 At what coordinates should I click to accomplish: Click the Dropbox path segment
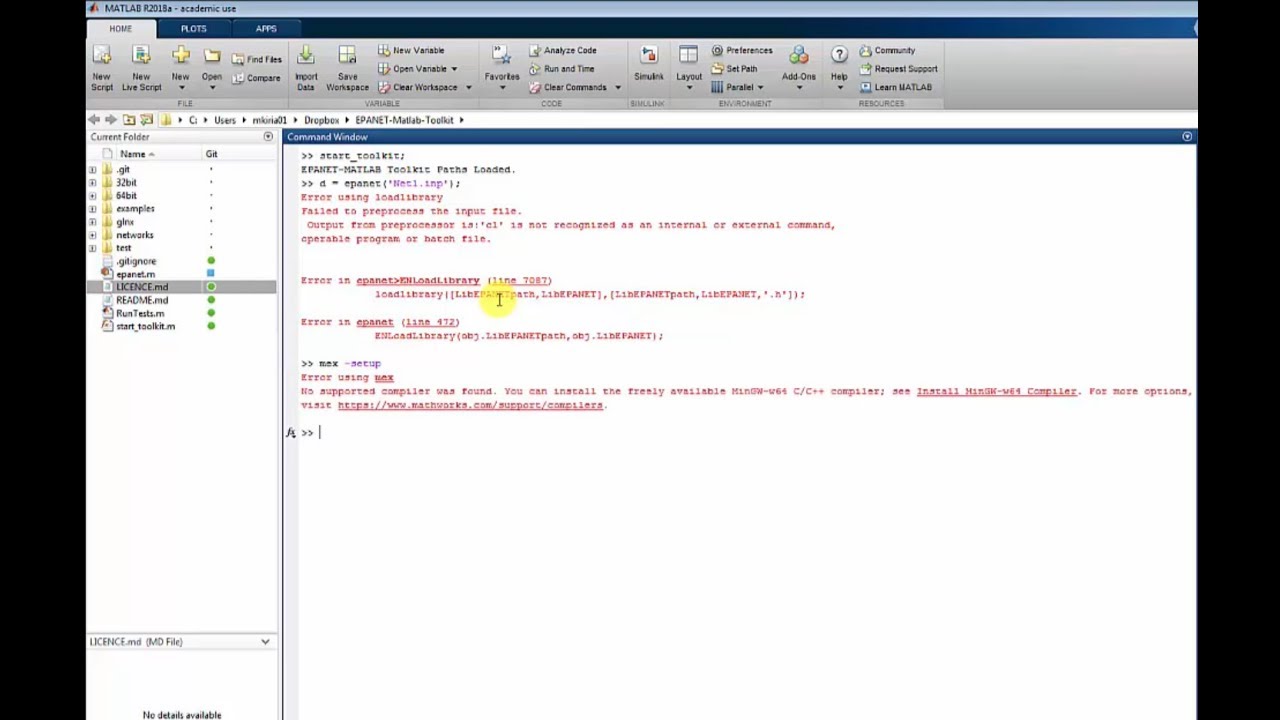pyautogui.click(x=321, y=120)
